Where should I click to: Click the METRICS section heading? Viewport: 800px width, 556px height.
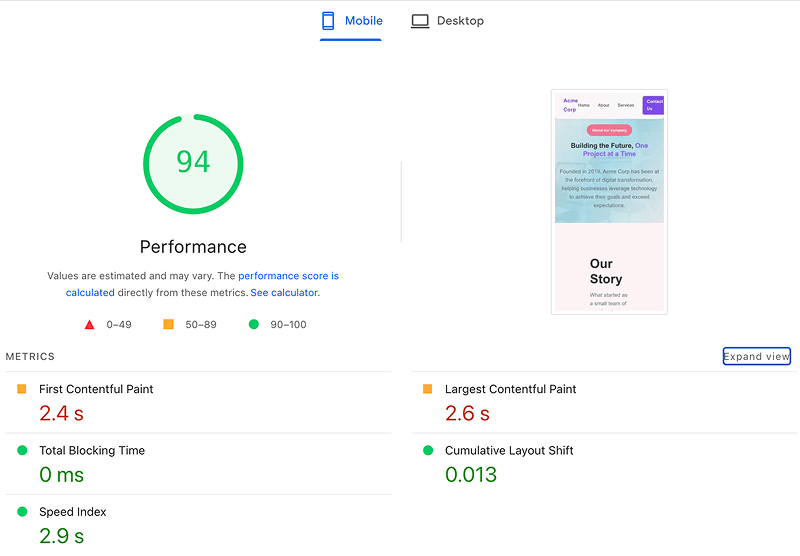pos(30,357)
